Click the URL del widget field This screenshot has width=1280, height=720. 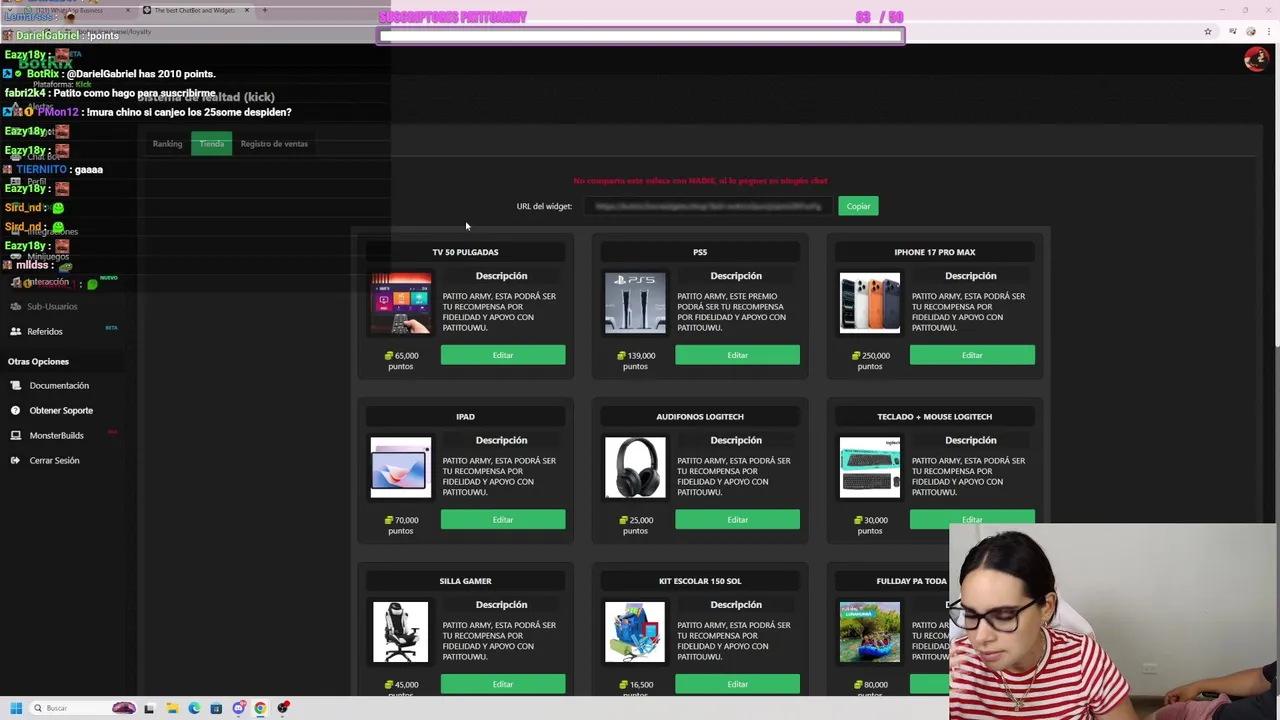pyautogui.click(x=707, y=206)
